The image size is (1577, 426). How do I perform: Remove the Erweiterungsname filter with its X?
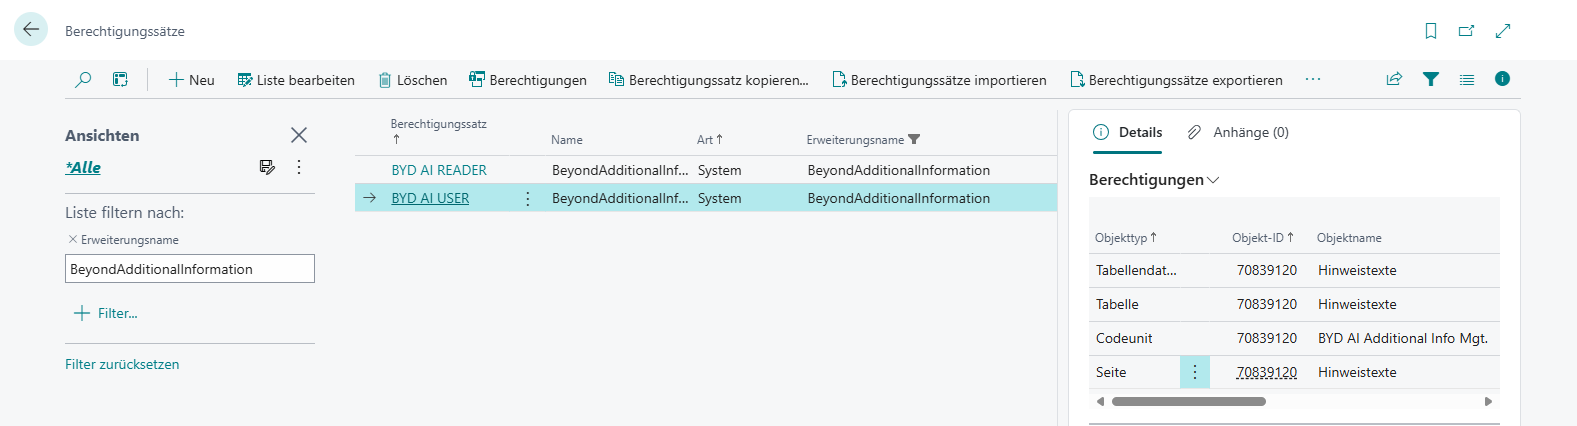tap(72, 240)
